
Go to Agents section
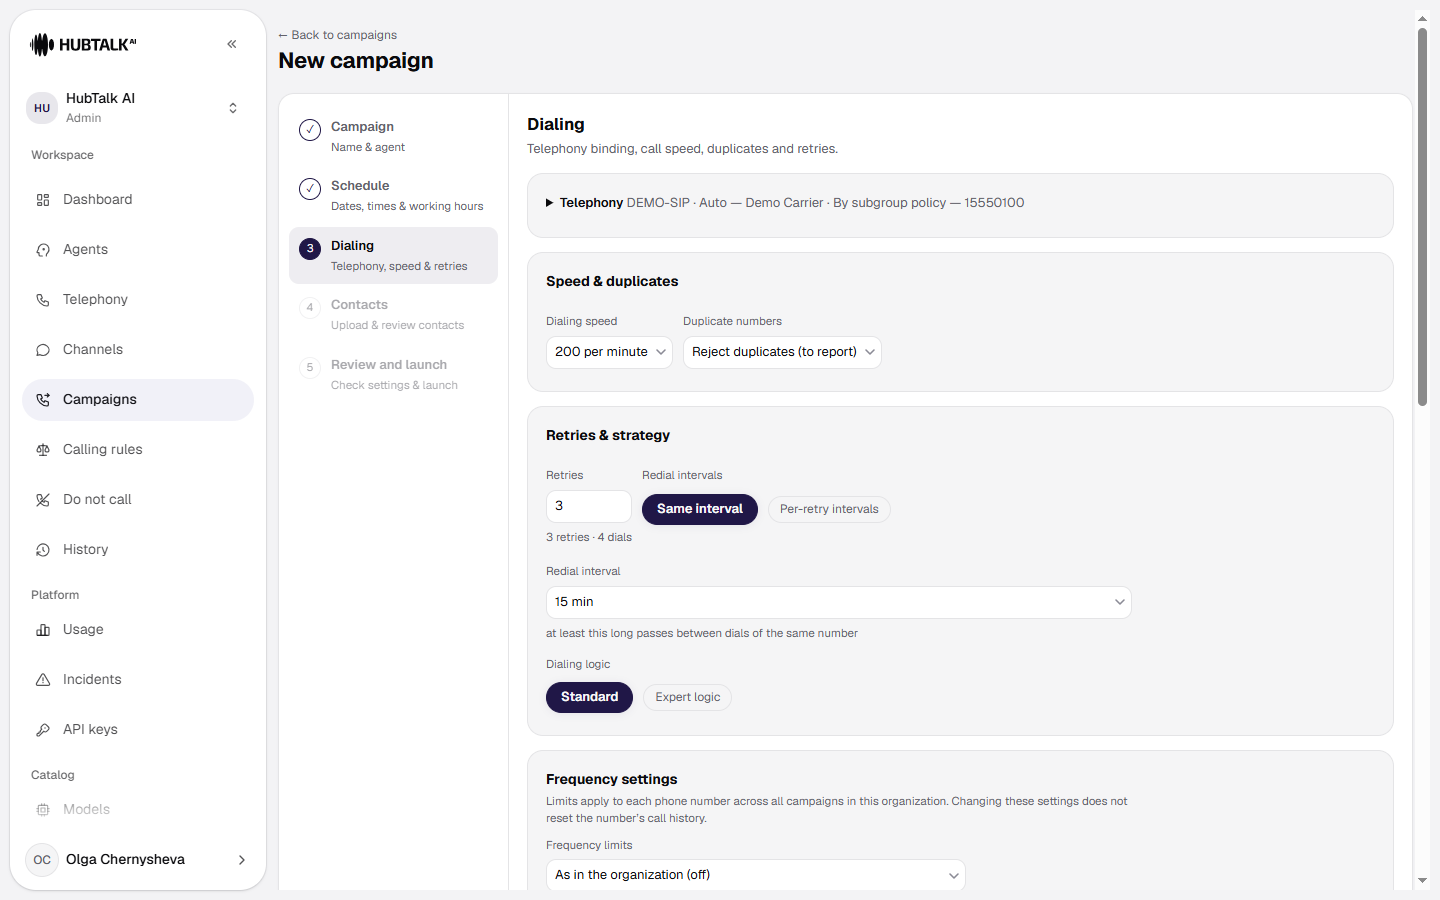(138, 250)
